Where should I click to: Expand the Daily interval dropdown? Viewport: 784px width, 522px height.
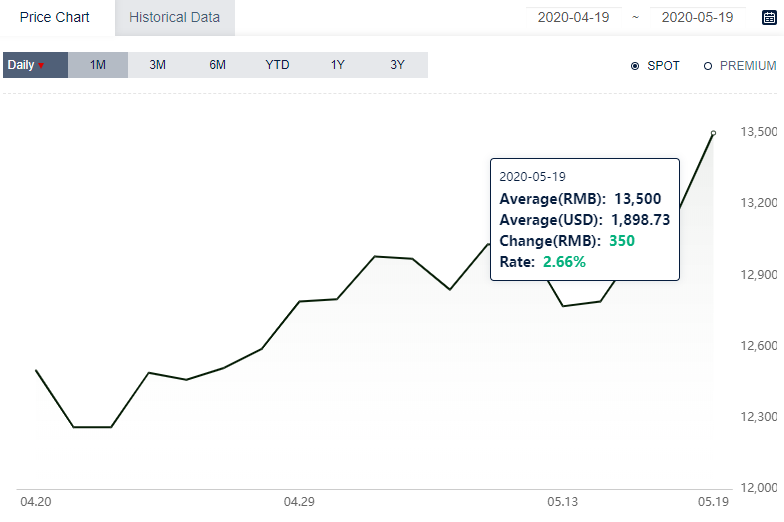36,65
